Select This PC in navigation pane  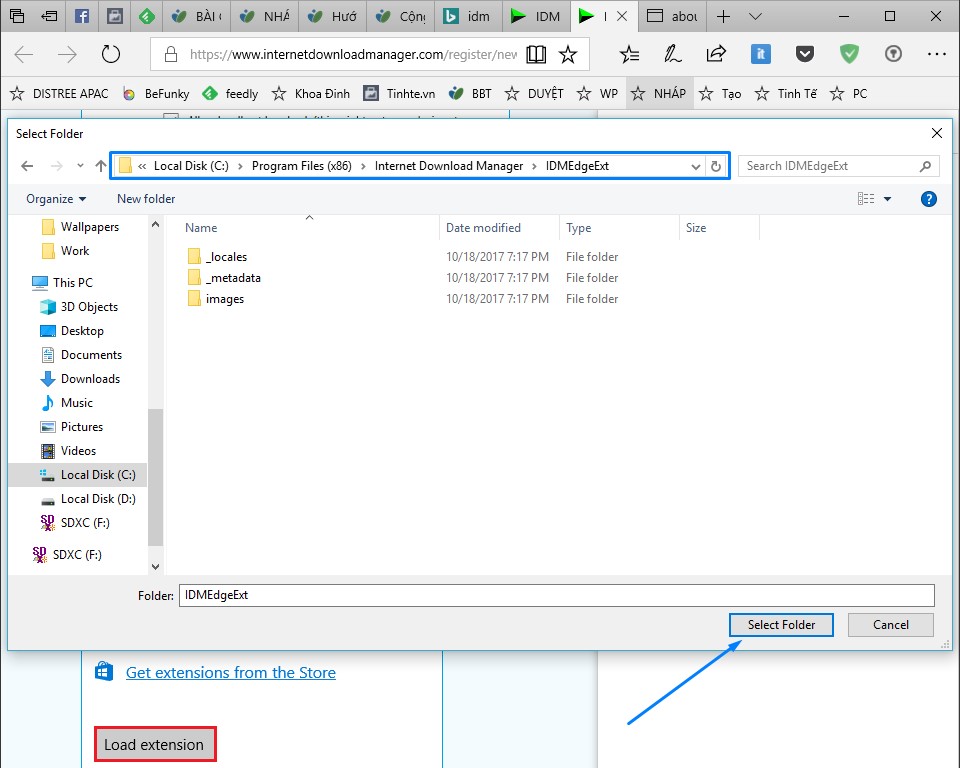[x=62, y=283]
